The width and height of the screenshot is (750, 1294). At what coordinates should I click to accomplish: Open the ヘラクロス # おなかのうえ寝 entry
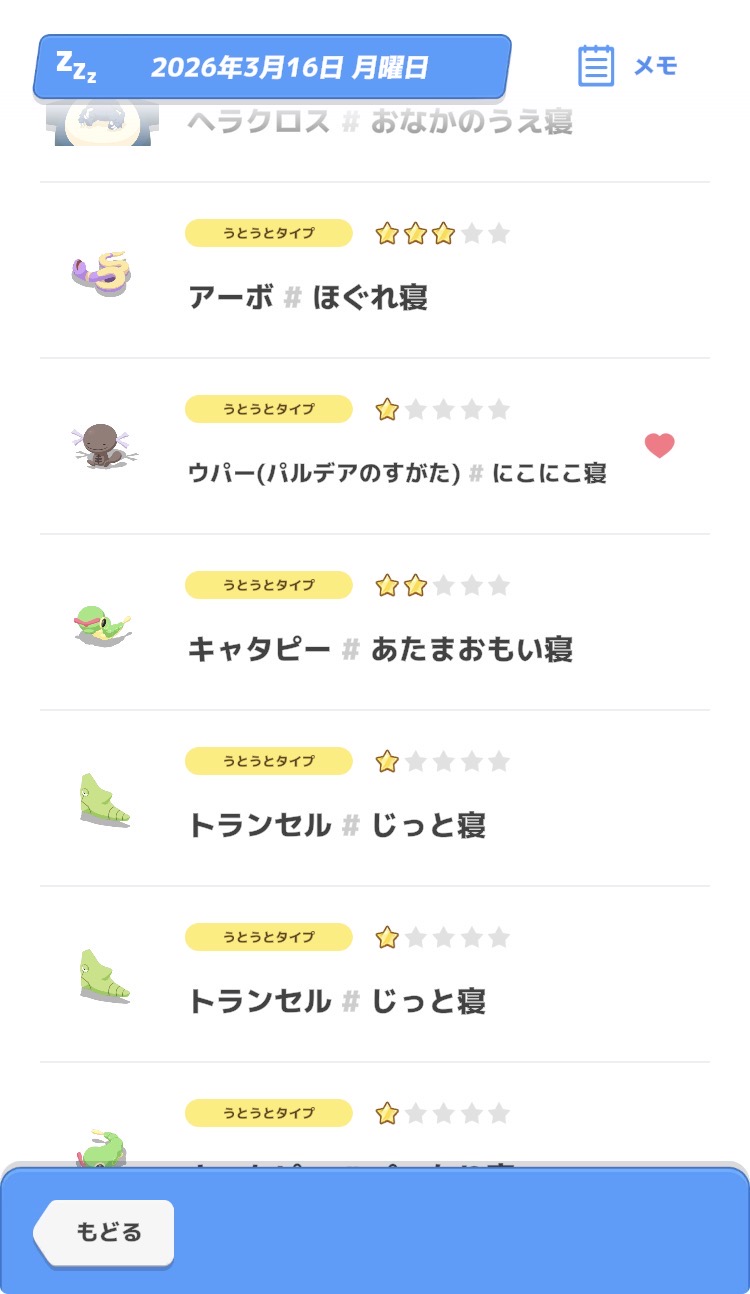coord(380,123)
